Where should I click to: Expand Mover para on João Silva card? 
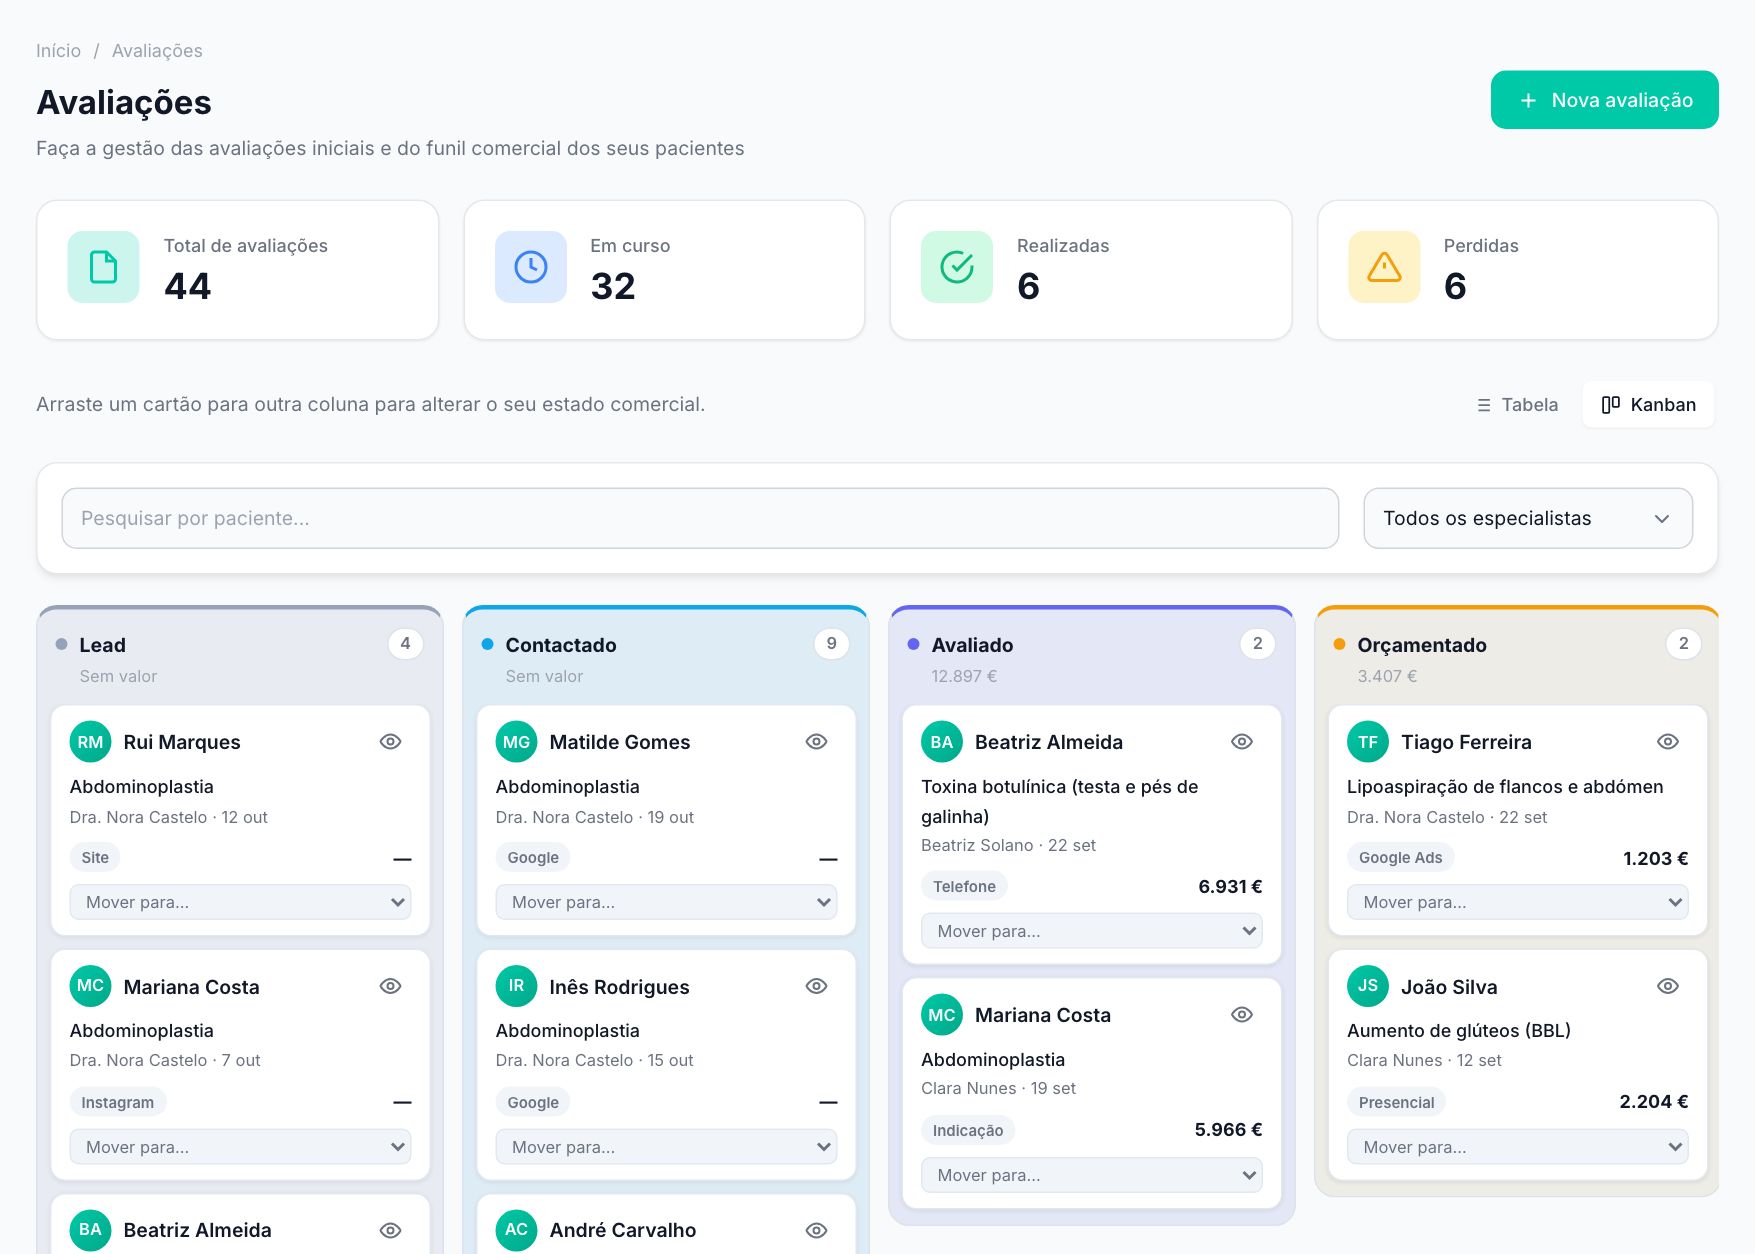(1517, 1147)
